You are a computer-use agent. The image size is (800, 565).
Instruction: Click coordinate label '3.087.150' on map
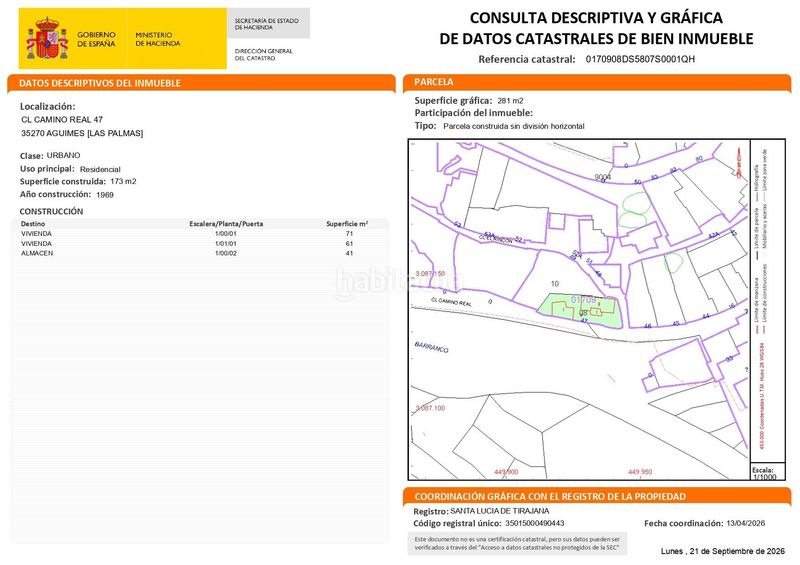(430, 274)
